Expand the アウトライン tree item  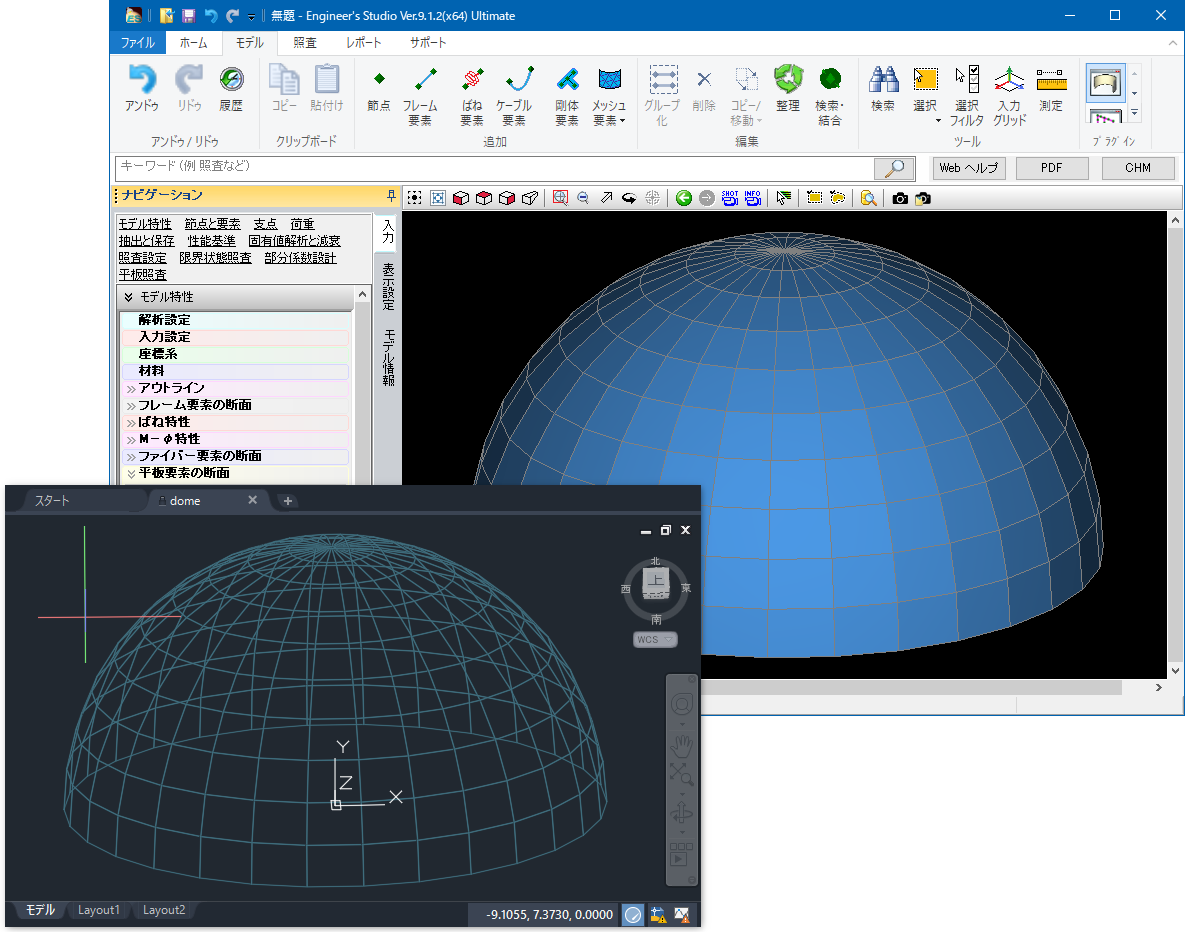pos(131,388)
